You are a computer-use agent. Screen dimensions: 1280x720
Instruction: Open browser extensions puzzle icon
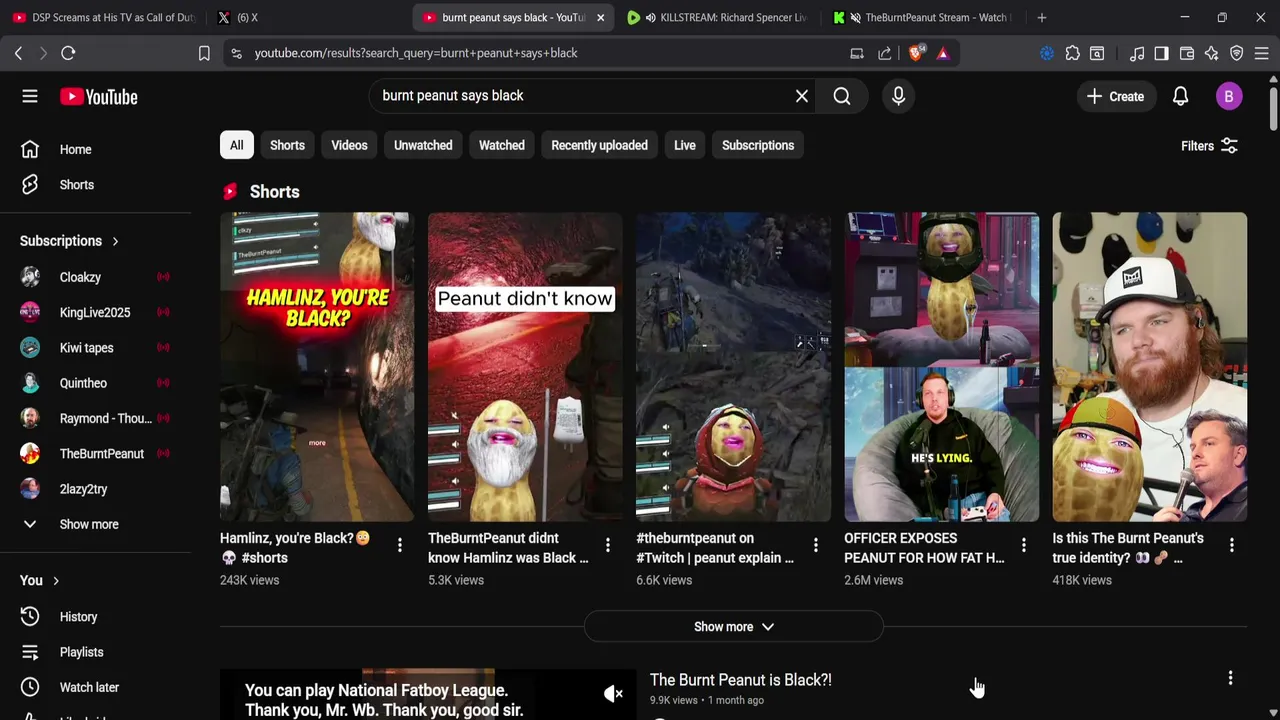[x=1072, y=53]
